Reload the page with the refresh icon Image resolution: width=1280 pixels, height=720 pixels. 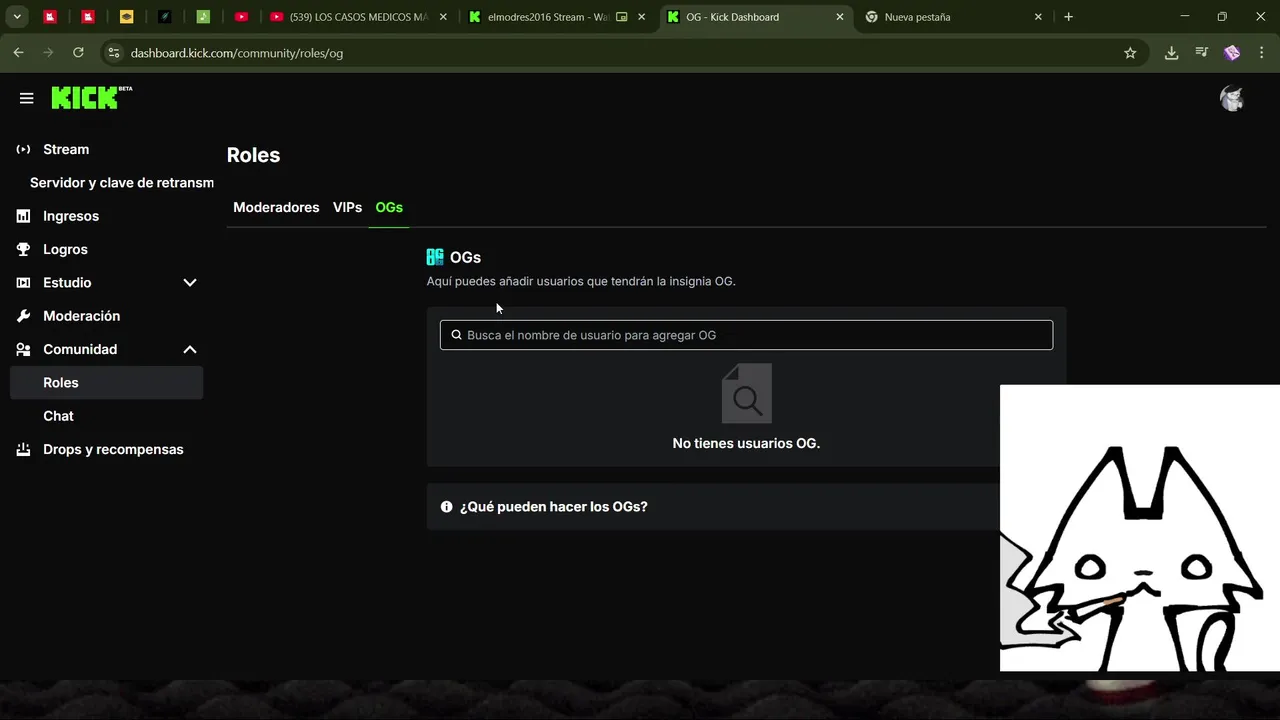tap(78, 53)
